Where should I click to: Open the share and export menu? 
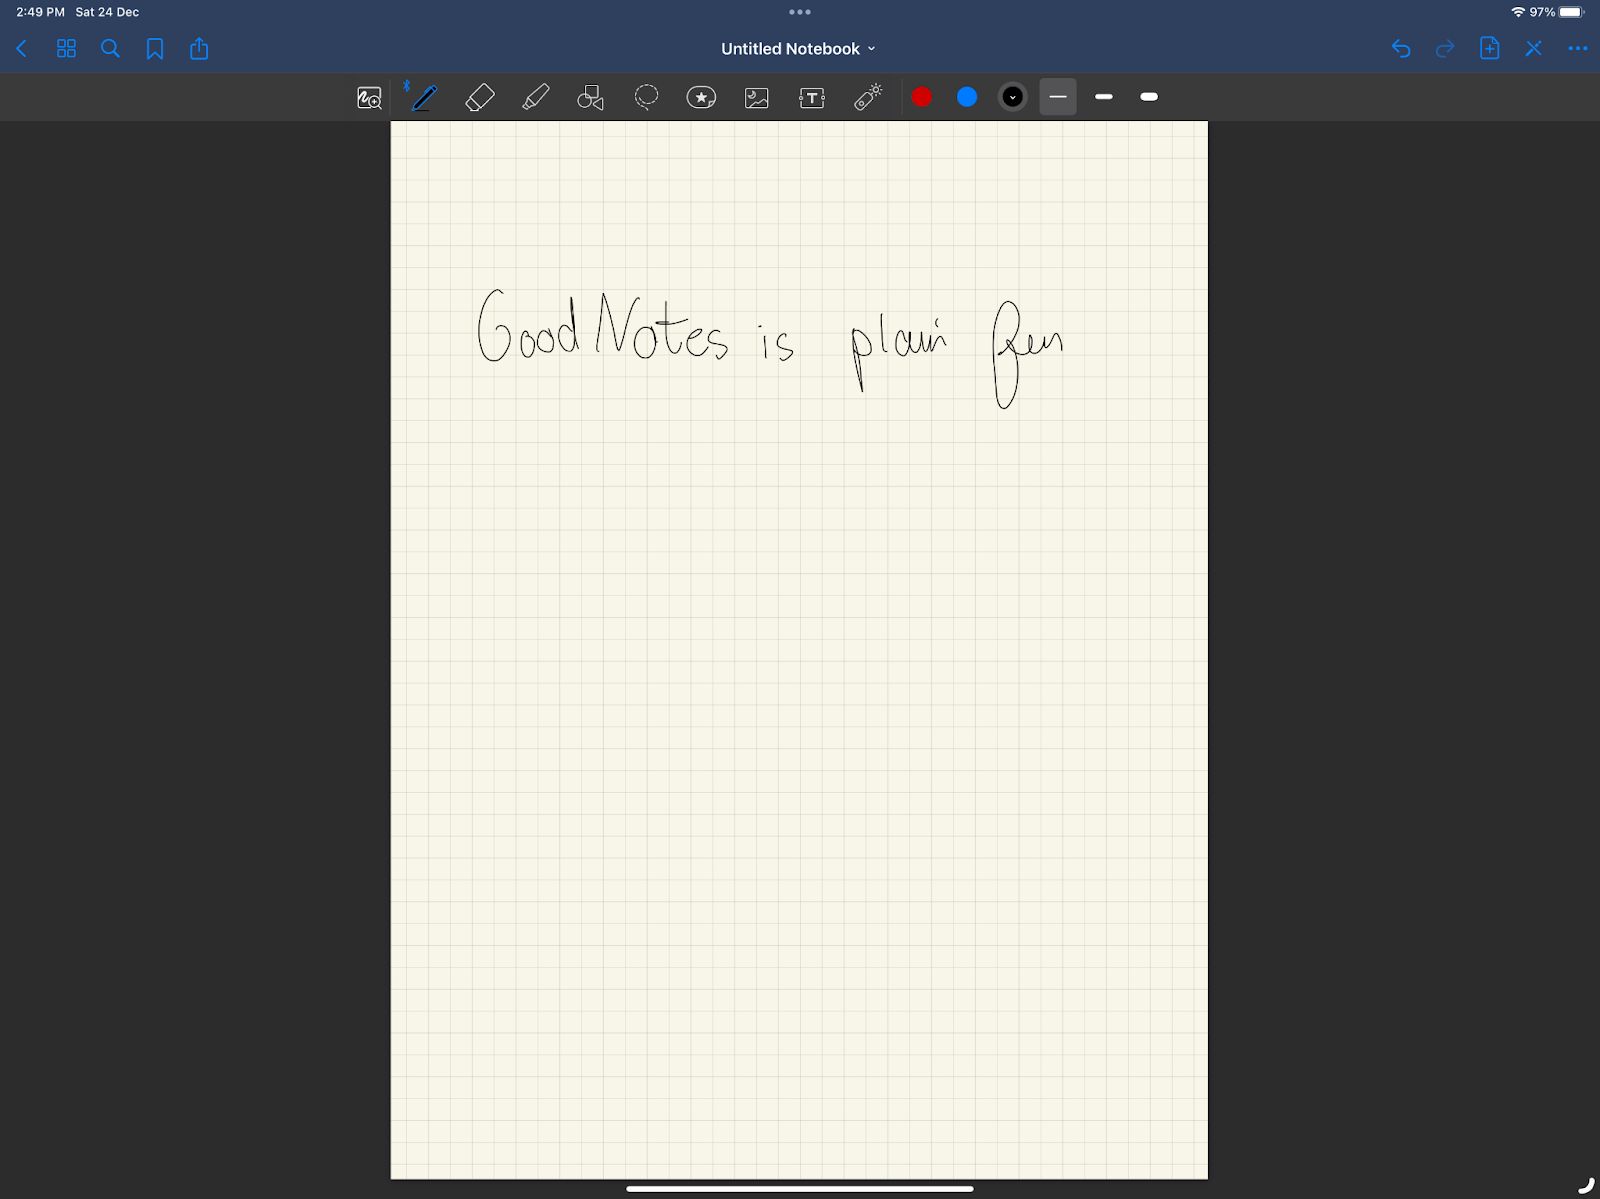tap(199, 48)
